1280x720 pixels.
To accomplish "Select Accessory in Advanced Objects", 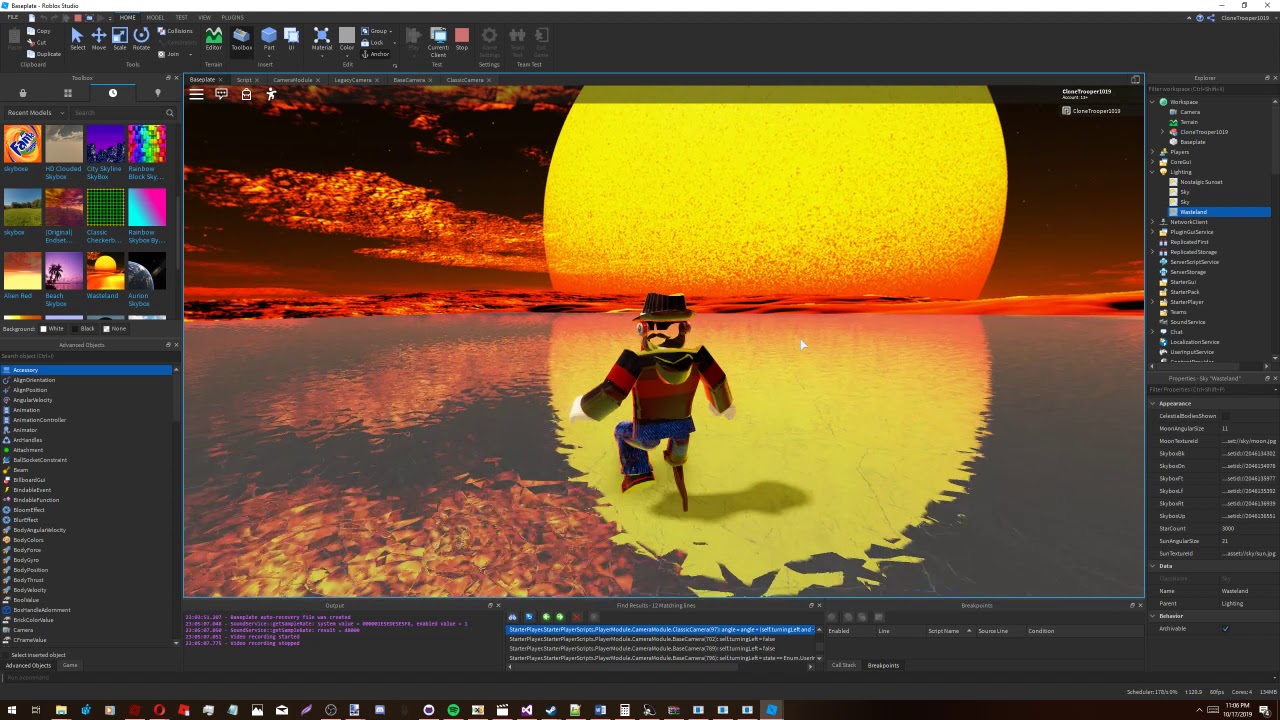I will coord(86,370).
